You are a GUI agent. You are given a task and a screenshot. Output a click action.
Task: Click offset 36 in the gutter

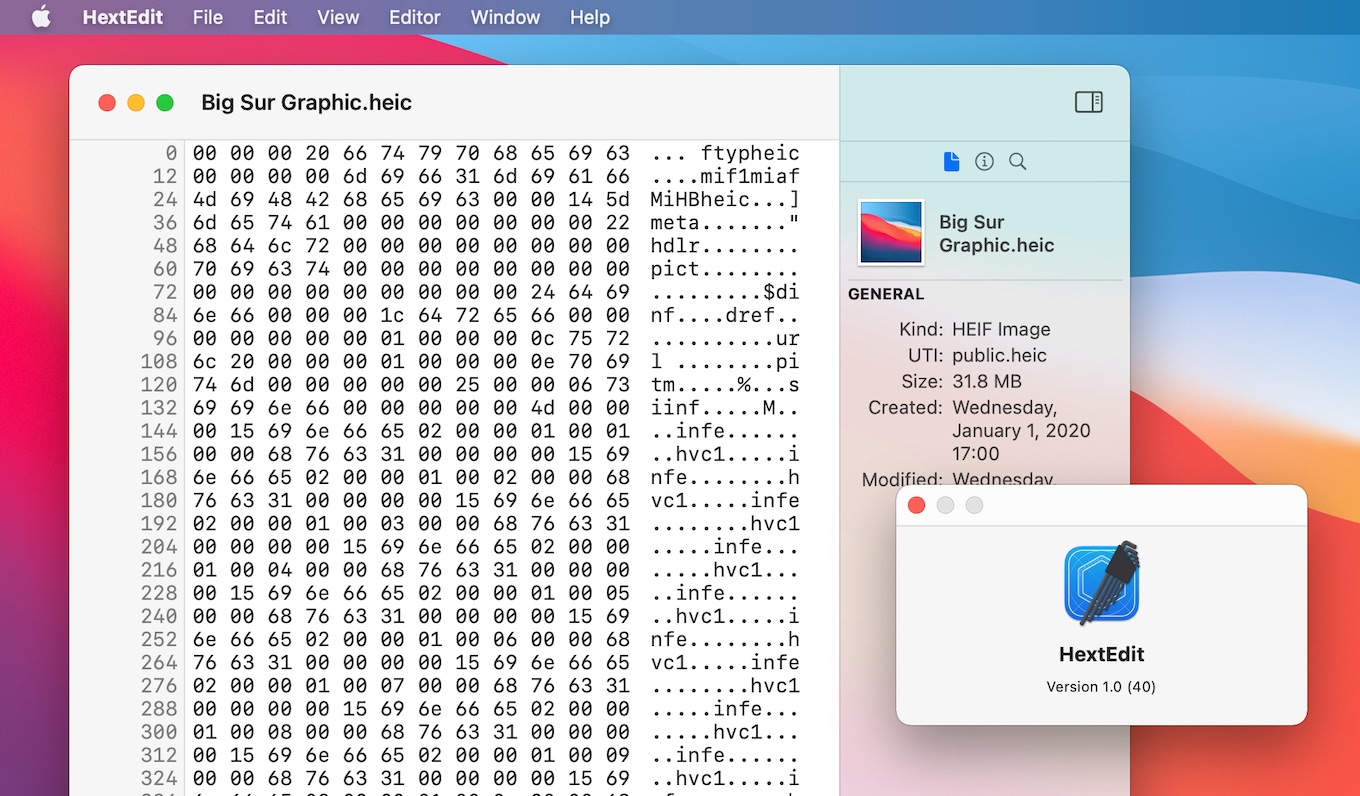pyautogui.click(x=166, y=222)
